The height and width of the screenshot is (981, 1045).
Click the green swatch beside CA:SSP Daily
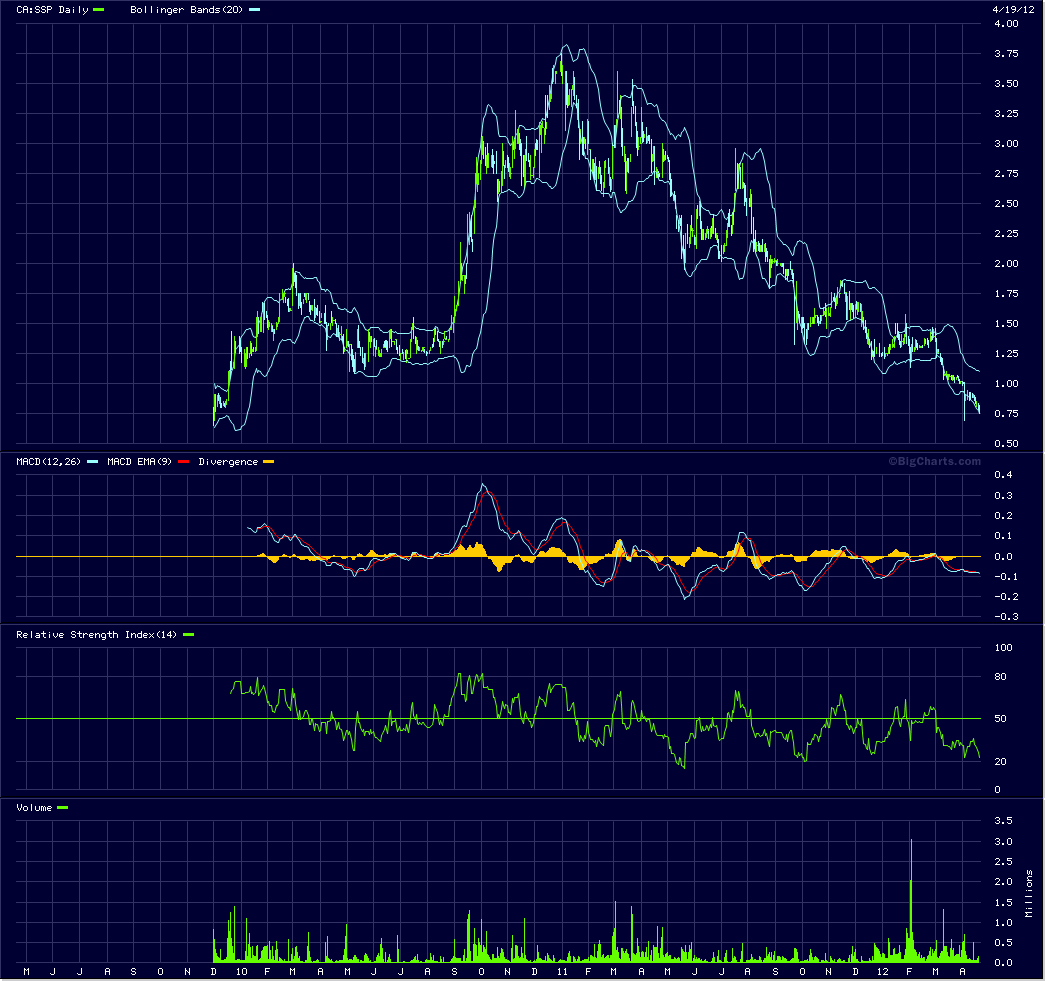pyautogui.click(x=99, y=10)
